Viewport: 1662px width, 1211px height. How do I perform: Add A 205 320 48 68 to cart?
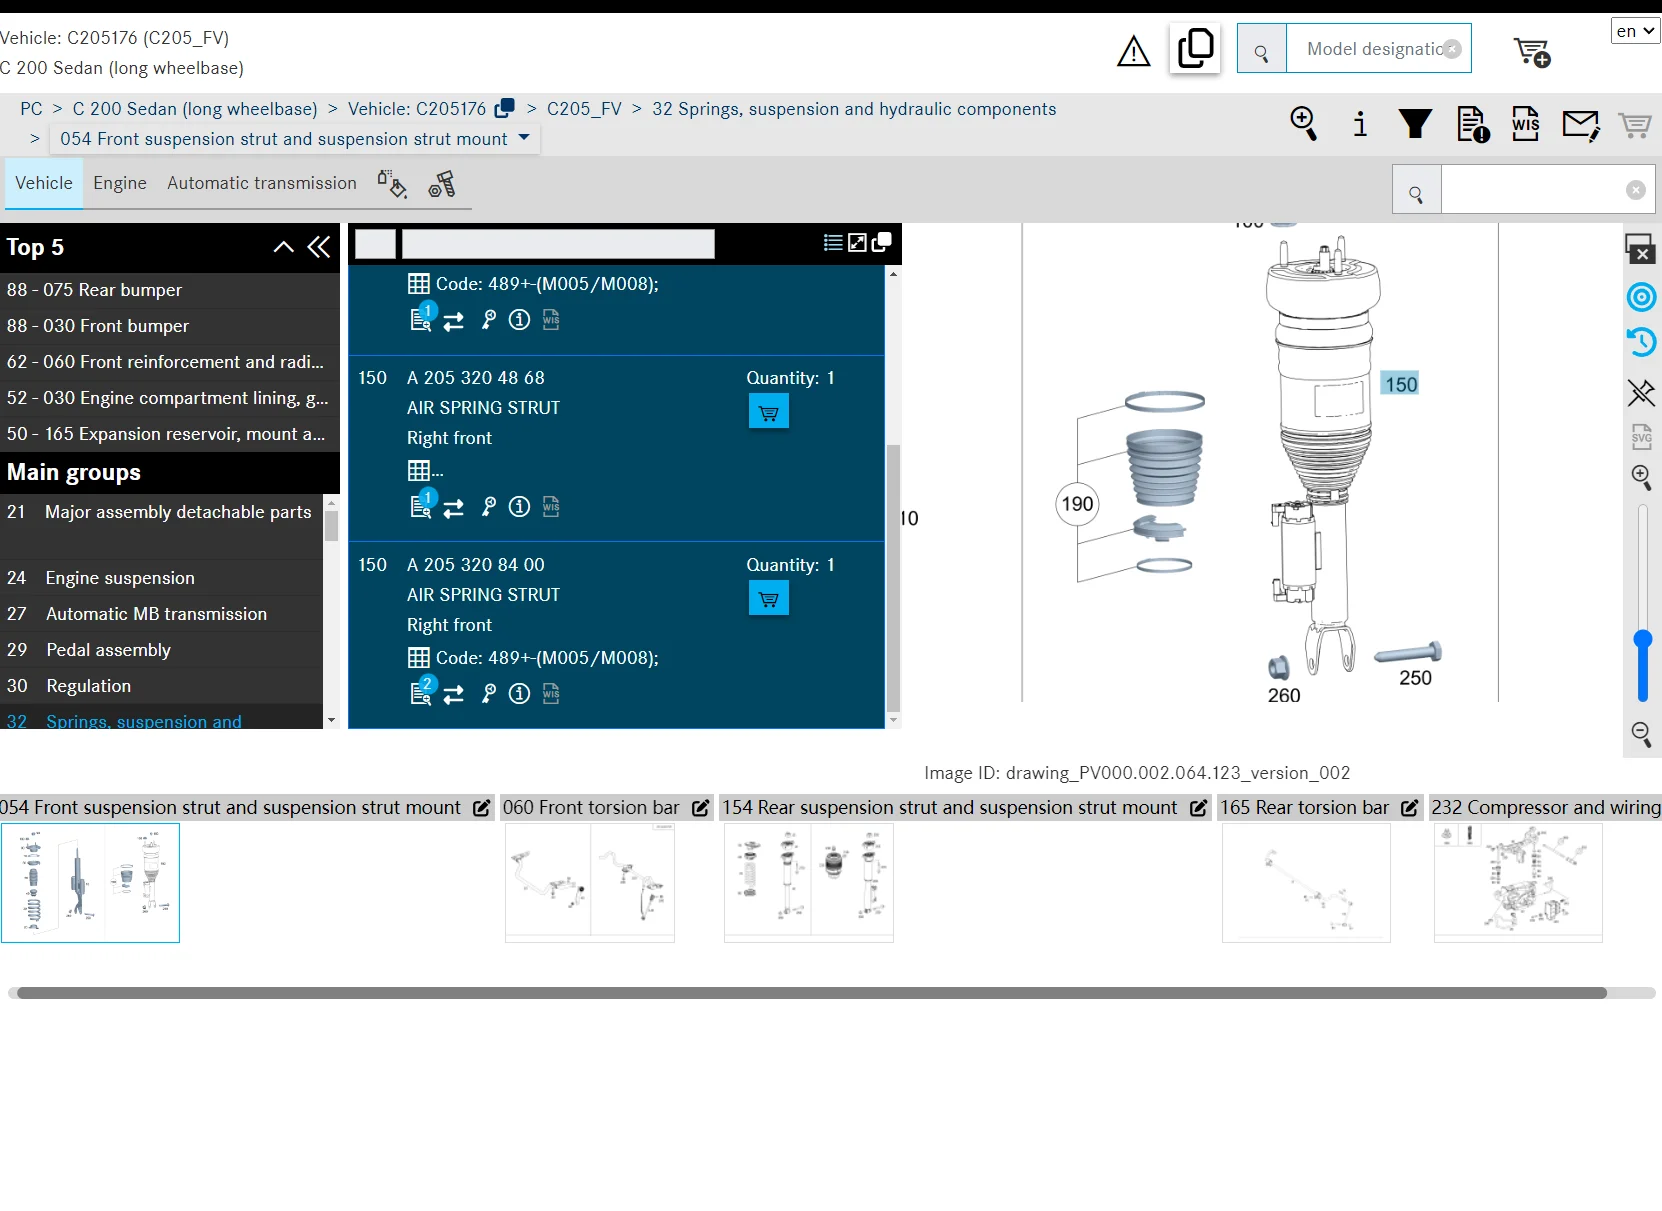769,411
